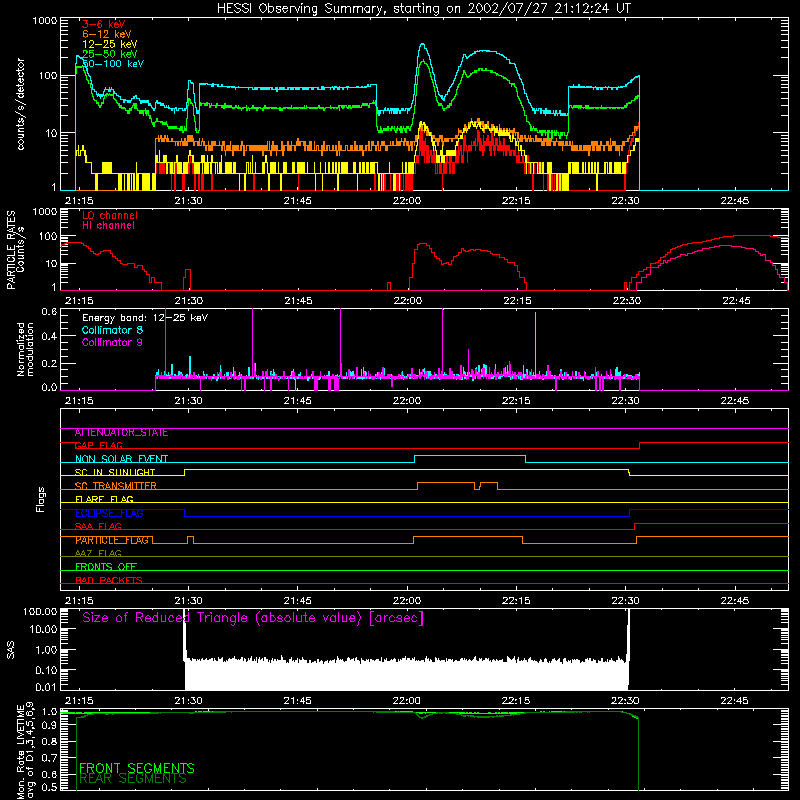Image resolution: width=800 pixels, height=800 pixels.
Task: Click the Normalized modulation axis label
Action: (25, 349)
